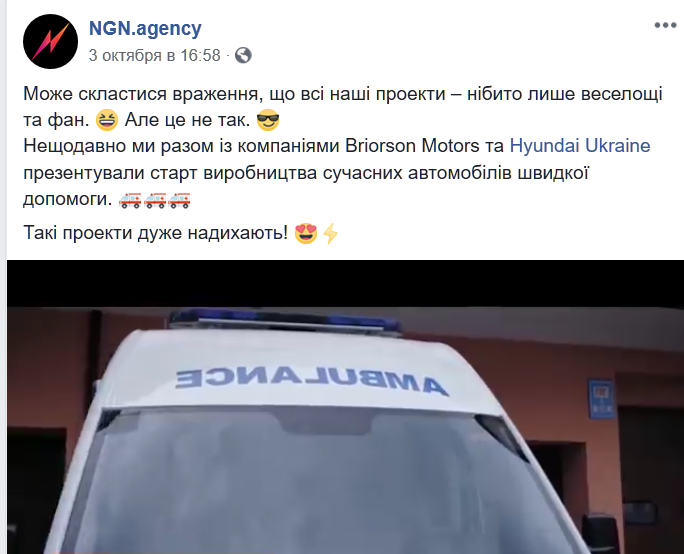
Task: Click the first ambulance emoji
Action: 130,199
